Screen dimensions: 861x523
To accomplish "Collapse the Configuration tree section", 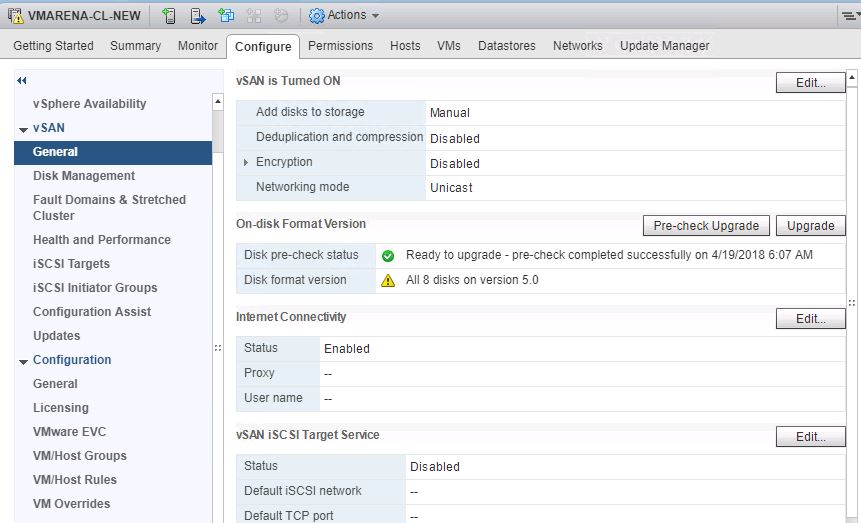I will [x=23, y=361].
